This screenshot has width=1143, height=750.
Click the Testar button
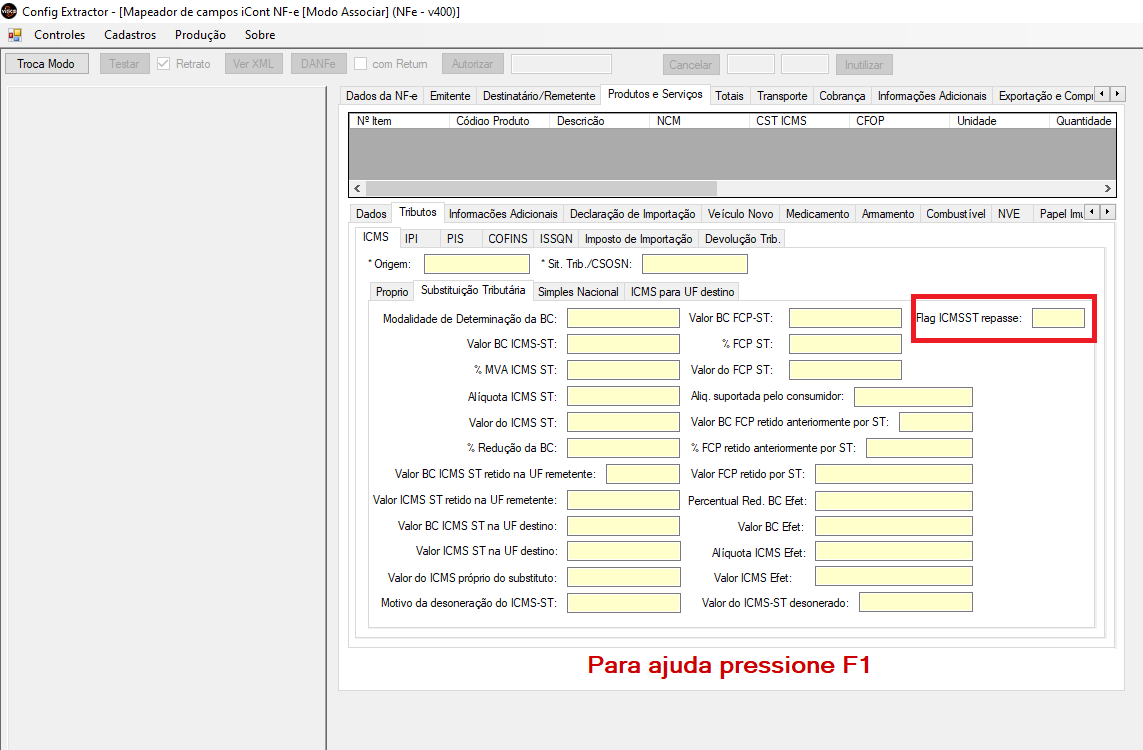tap(124, 64)
